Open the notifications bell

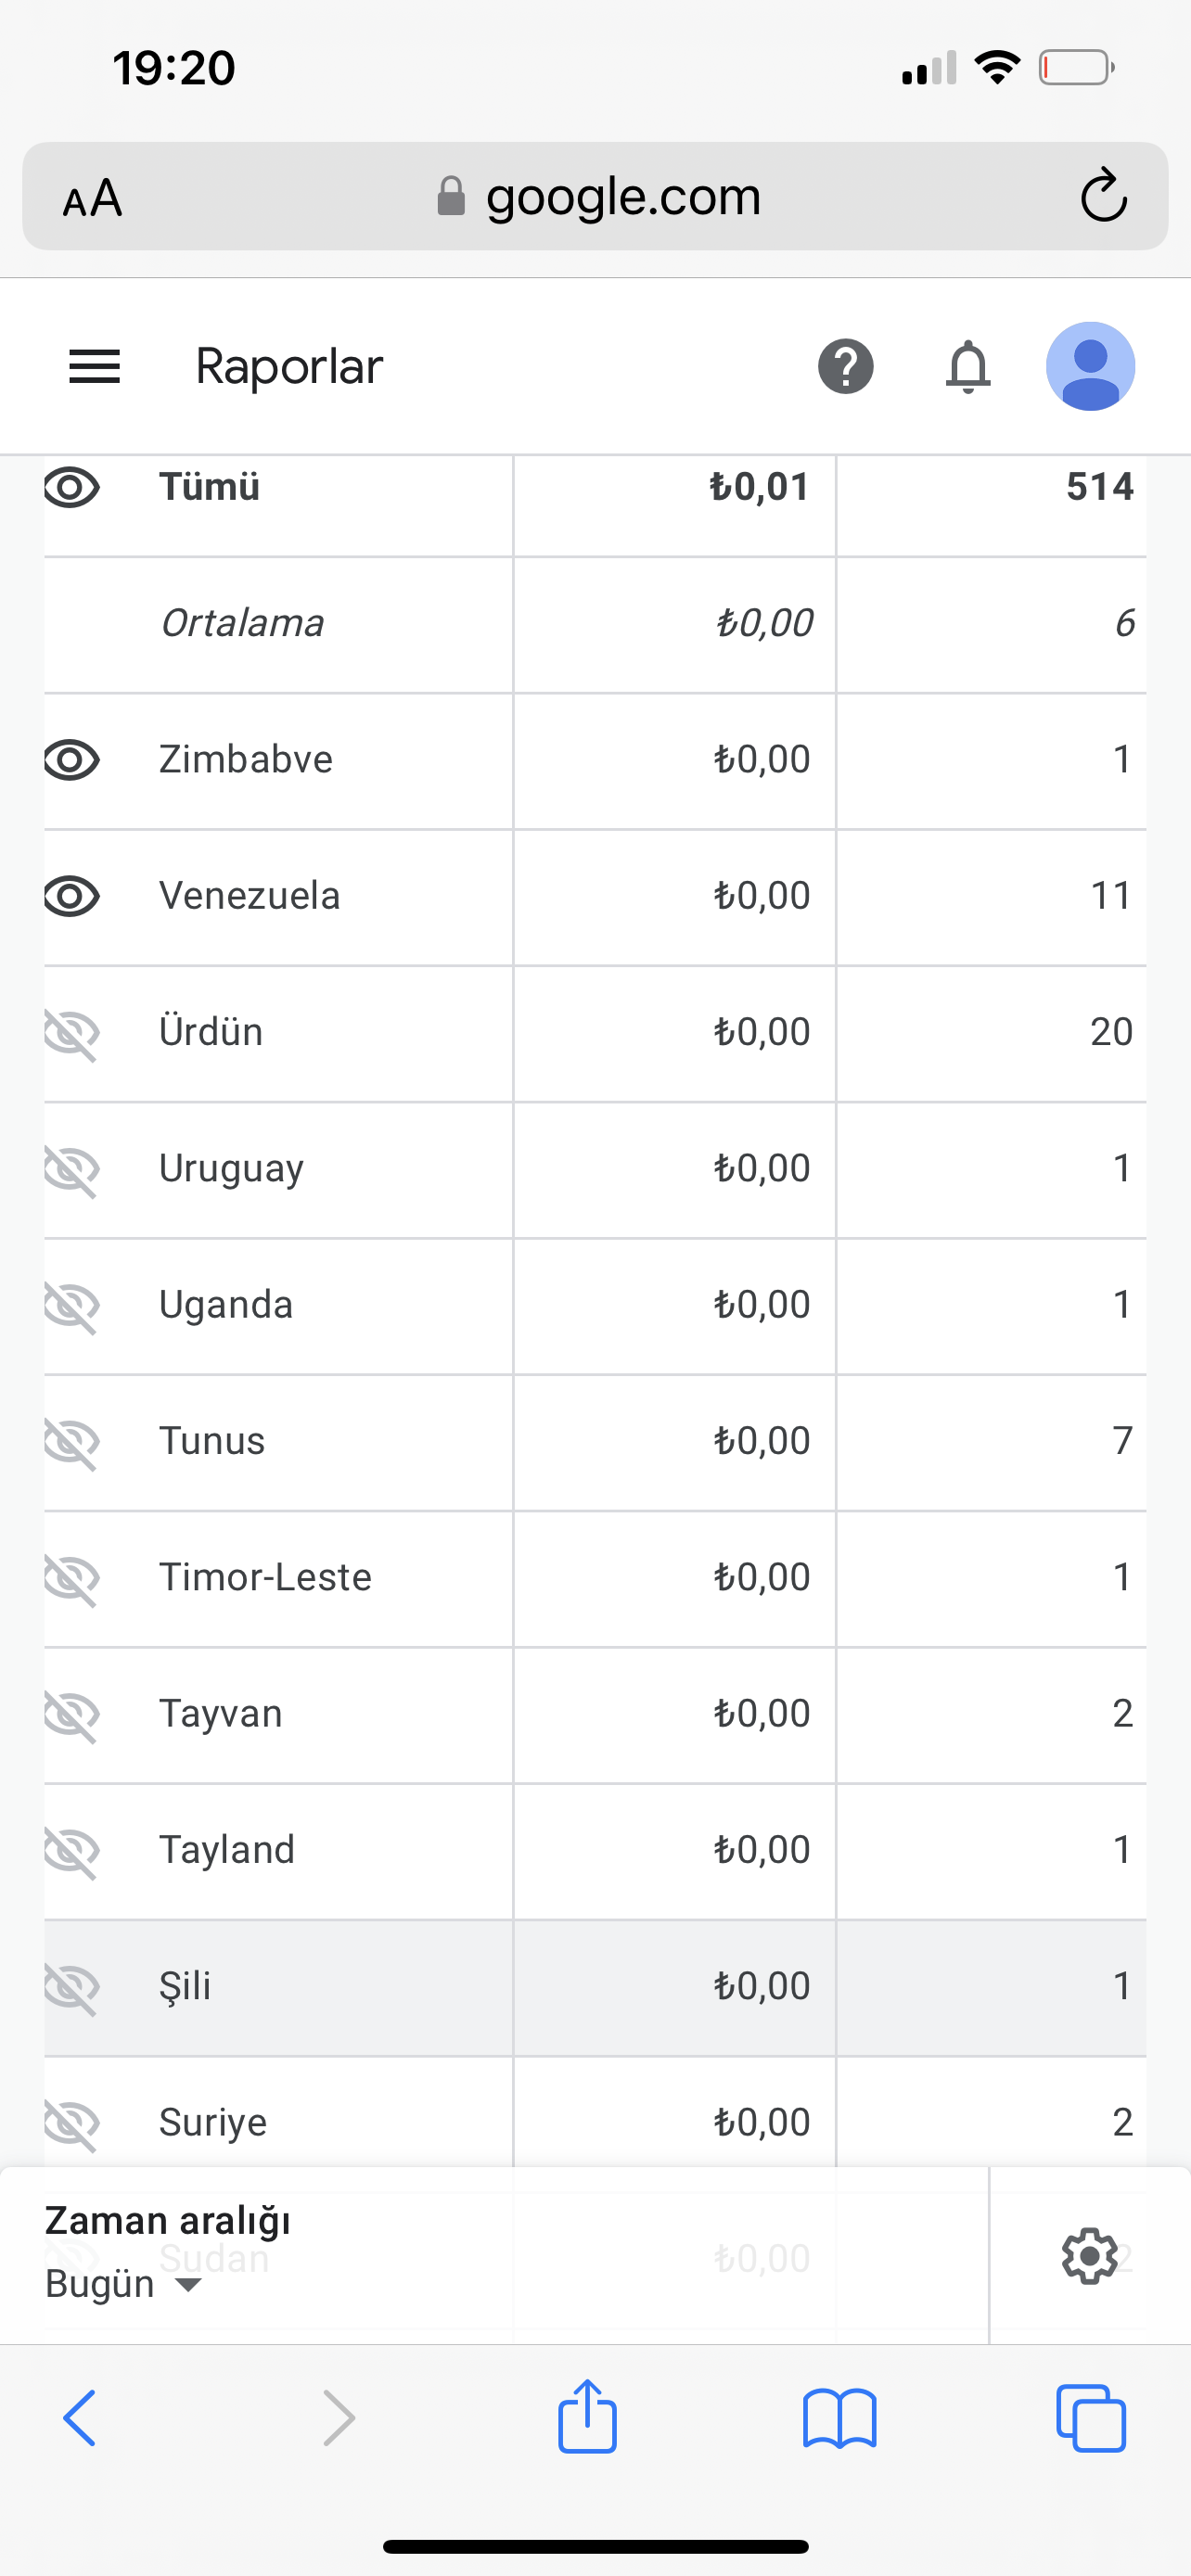click(968, 367)
